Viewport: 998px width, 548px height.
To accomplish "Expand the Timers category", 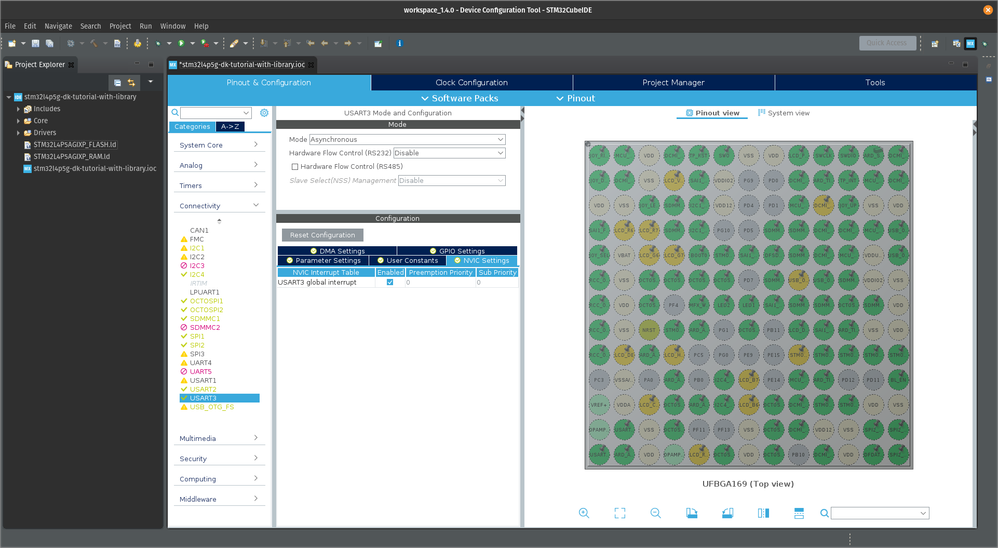I will tap(219, 185).
